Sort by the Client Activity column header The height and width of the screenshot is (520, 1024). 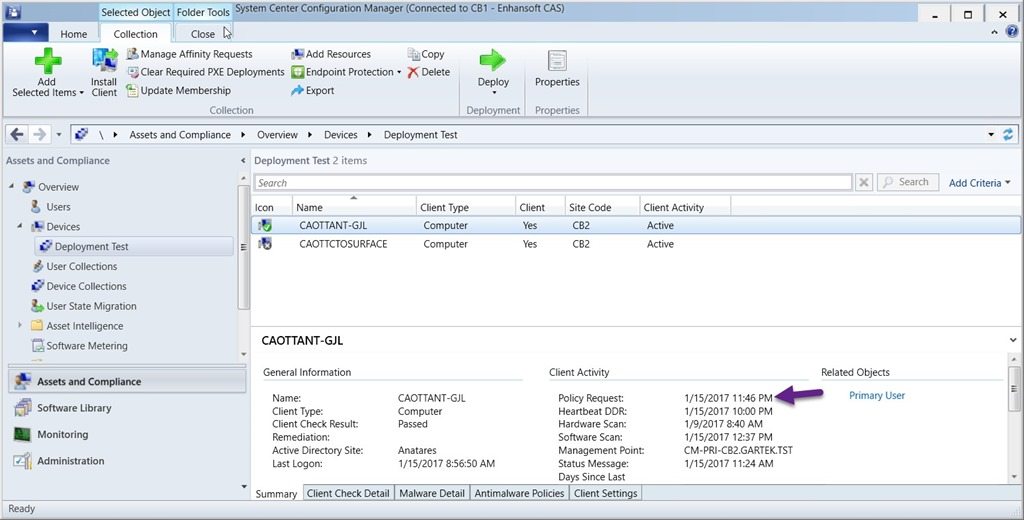pos(685,207)
